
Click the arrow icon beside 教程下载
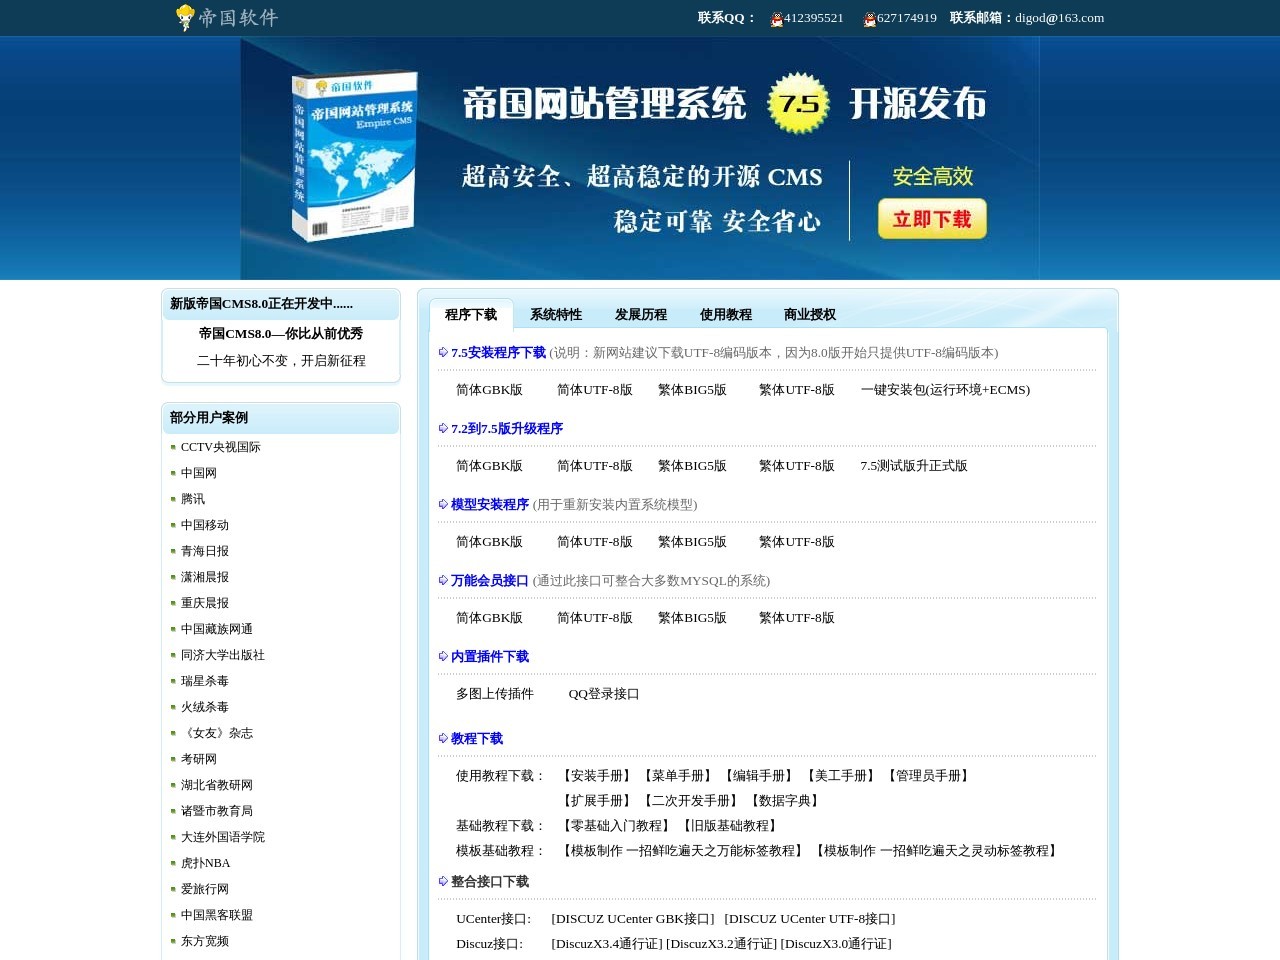(441, 738)
